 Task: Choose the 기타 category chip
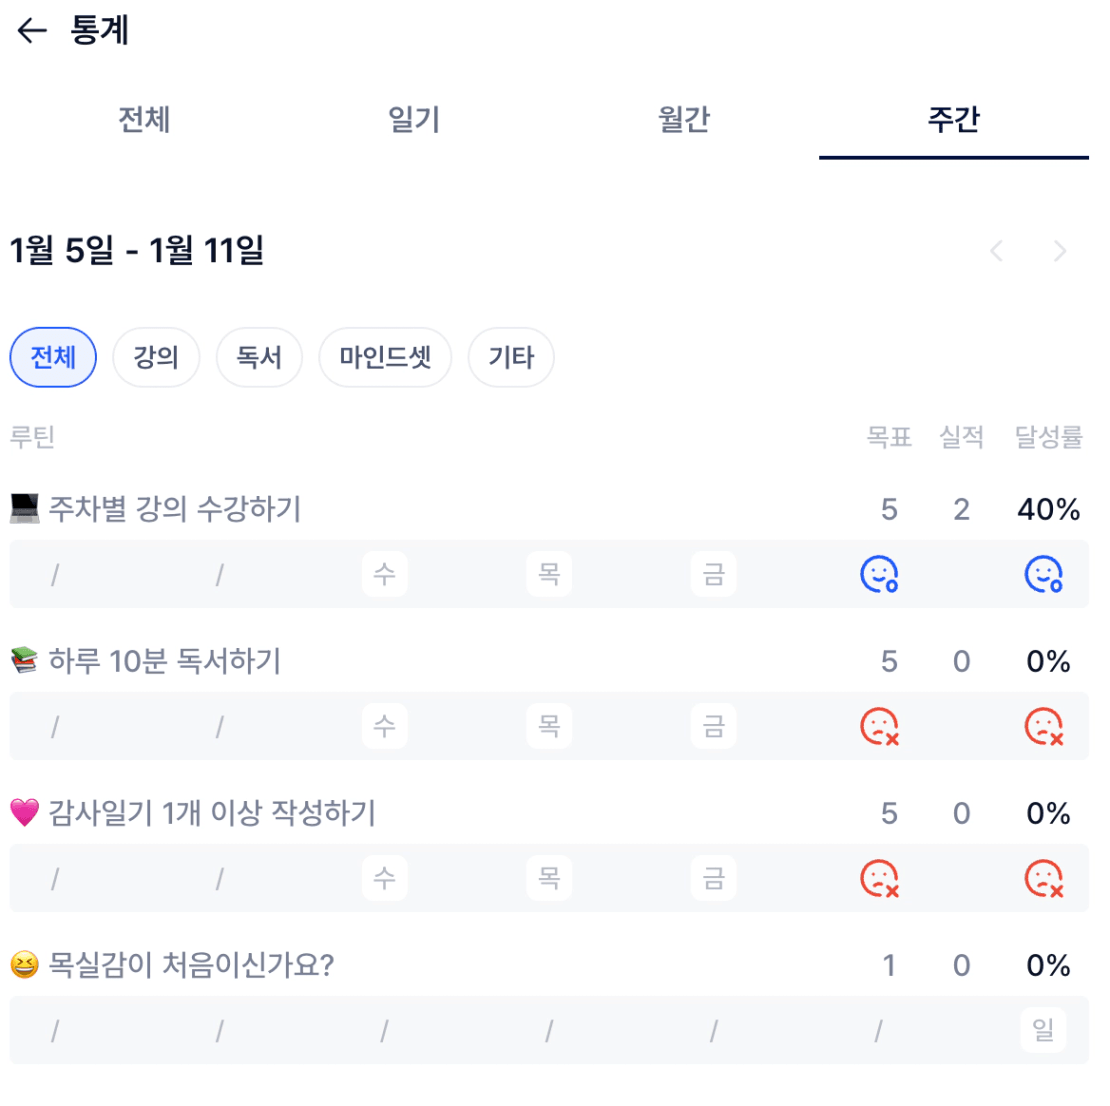(511, 357)
